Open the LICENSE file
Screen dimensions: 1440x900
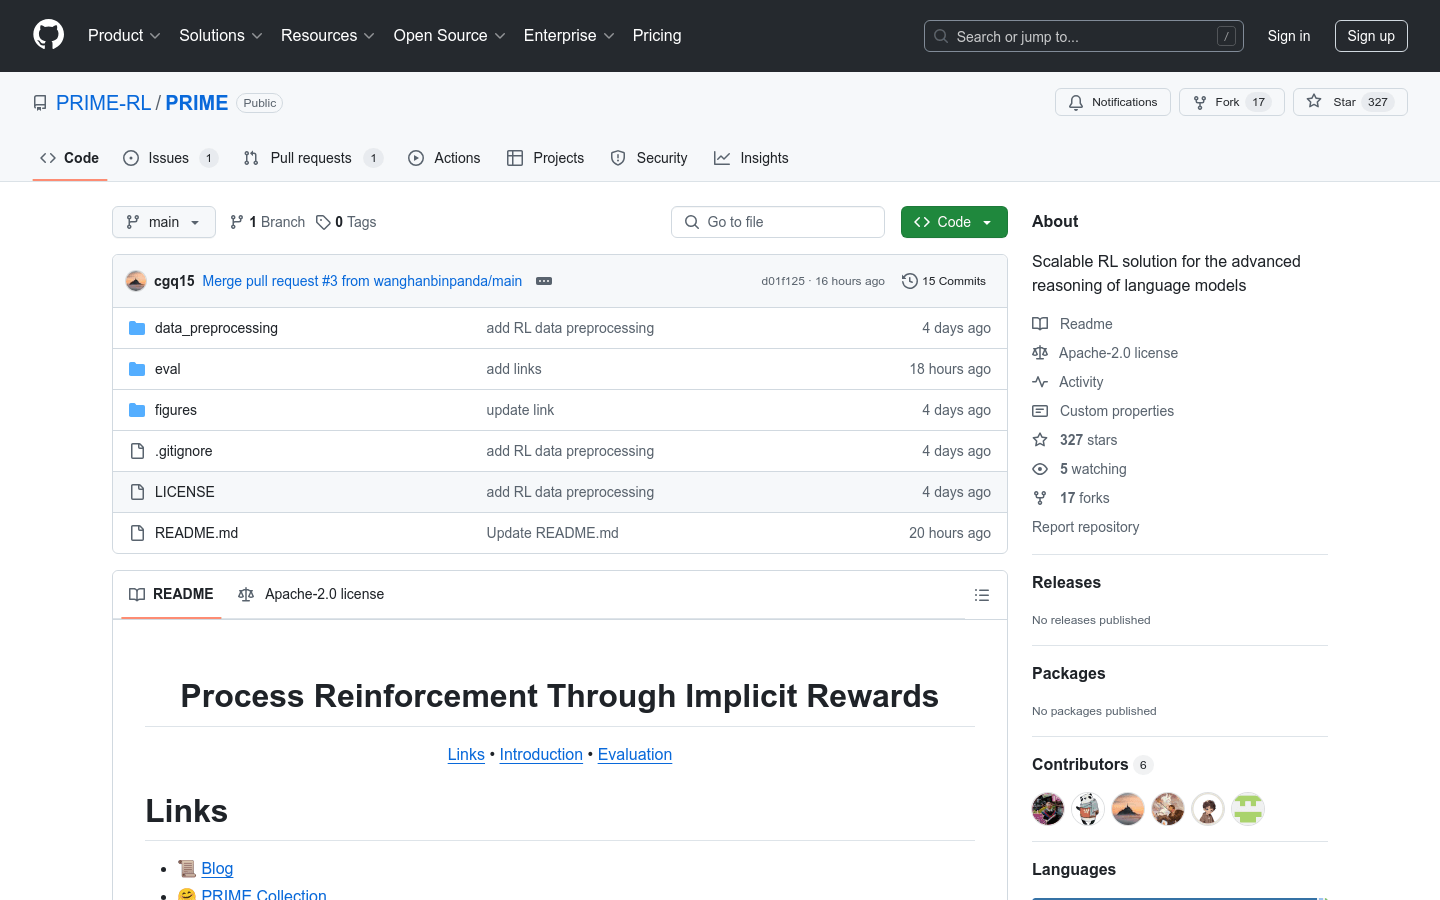tap(185, 492)
